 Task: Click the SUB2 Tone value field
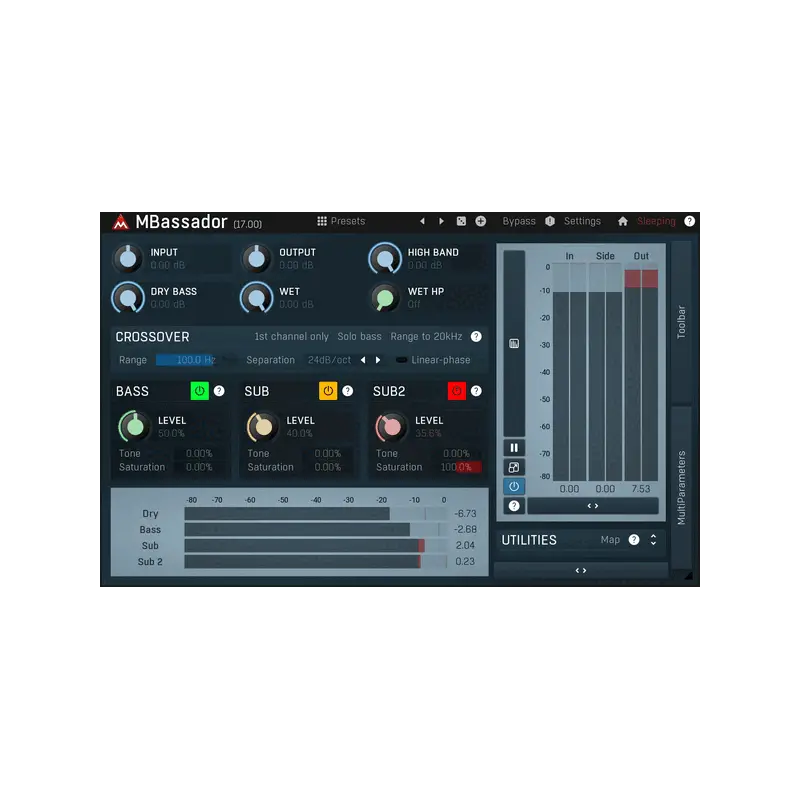pyautogui.click(x=456, y=453)
